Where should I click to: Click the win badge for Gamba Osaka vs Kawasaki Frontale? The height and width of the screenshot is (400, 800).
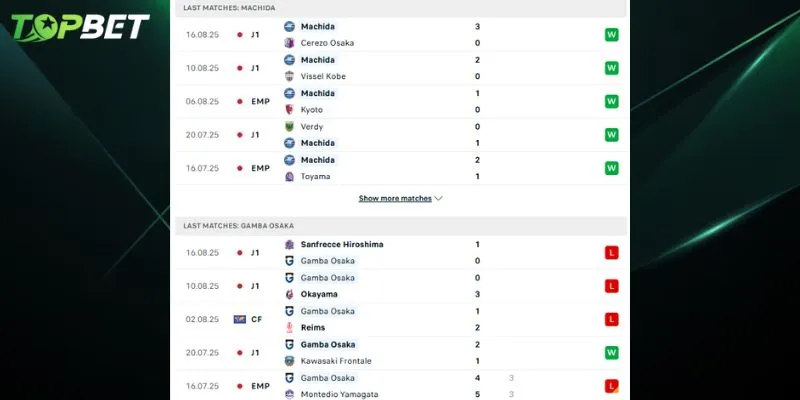coord(611,352)
